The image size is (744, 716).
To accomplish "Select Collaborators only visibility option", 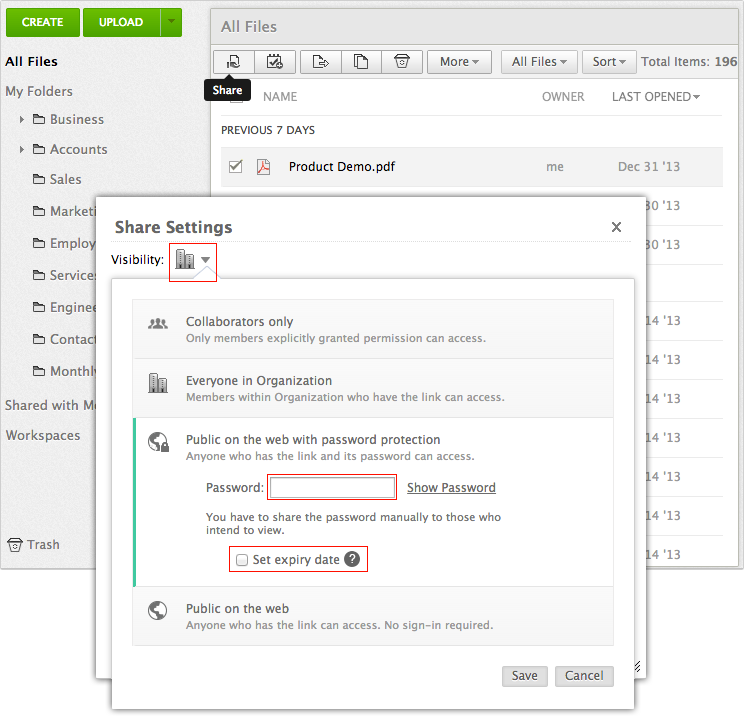I will coord(373,329).
